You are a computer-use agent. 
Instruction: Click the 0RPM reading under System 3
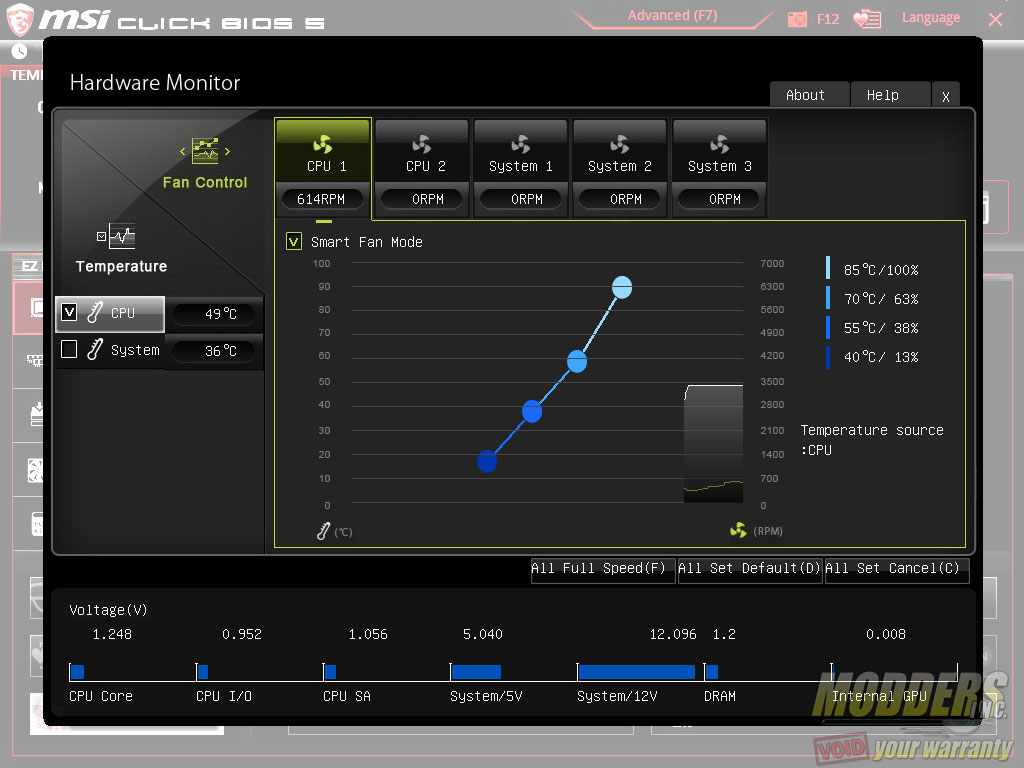719,199
